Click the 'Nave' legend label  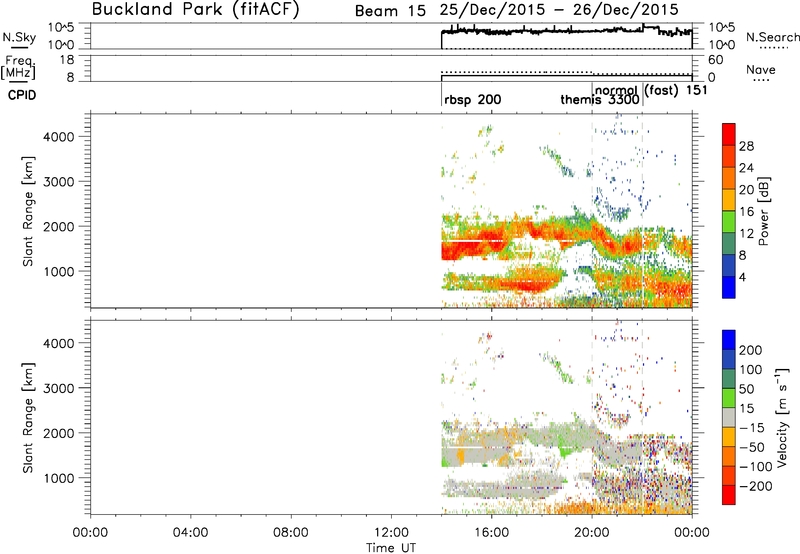point(761,70)
